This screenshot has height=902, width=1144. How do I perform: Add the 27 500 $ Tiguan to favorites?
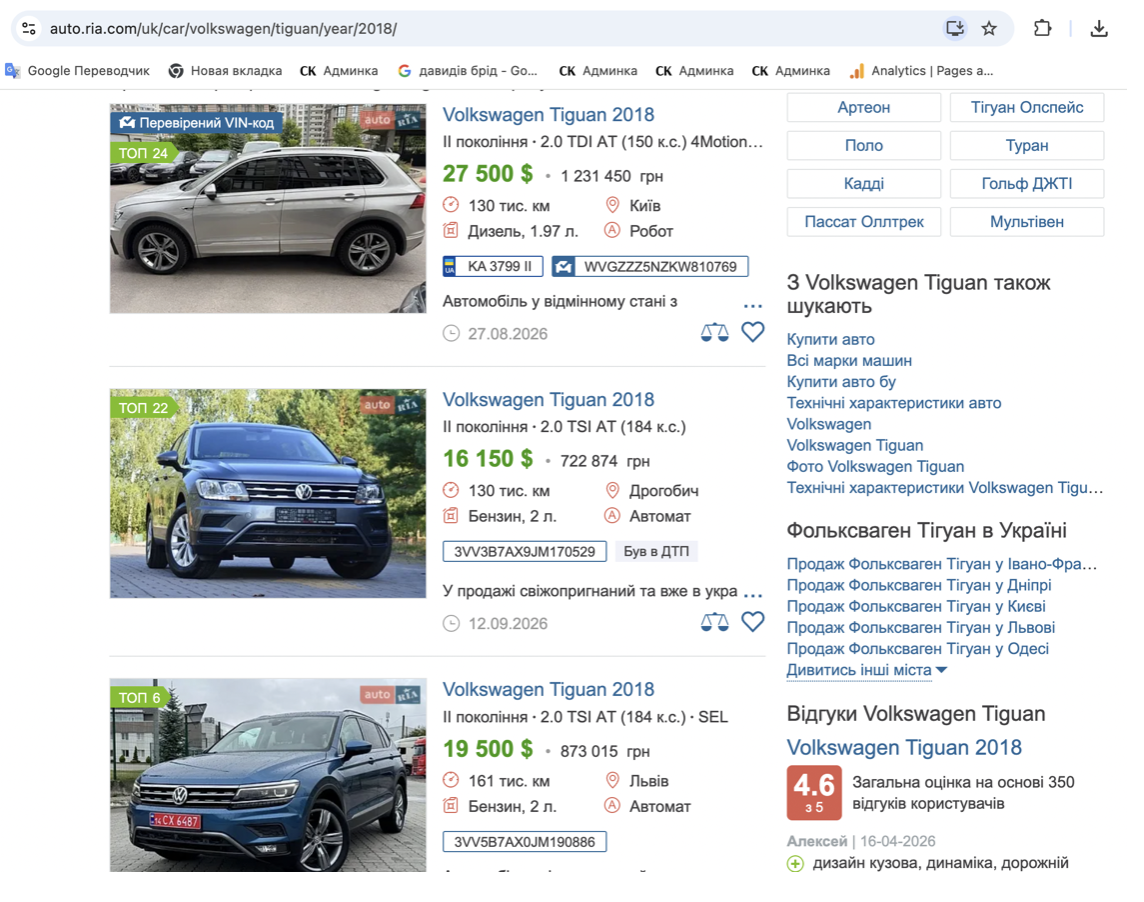tap(753, 332)
